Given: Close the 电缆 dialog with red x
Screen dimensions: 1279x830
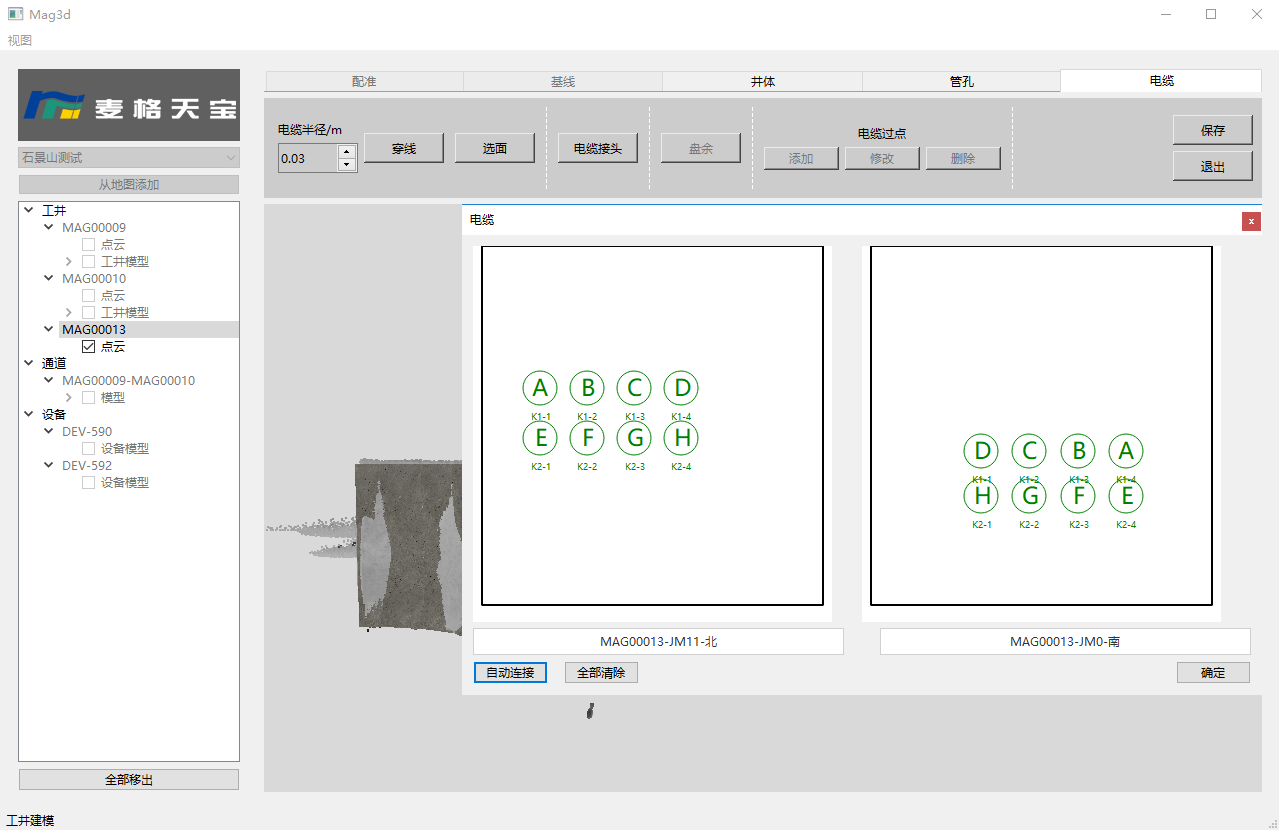Looking at the screenshot, I should (1251, 221).
